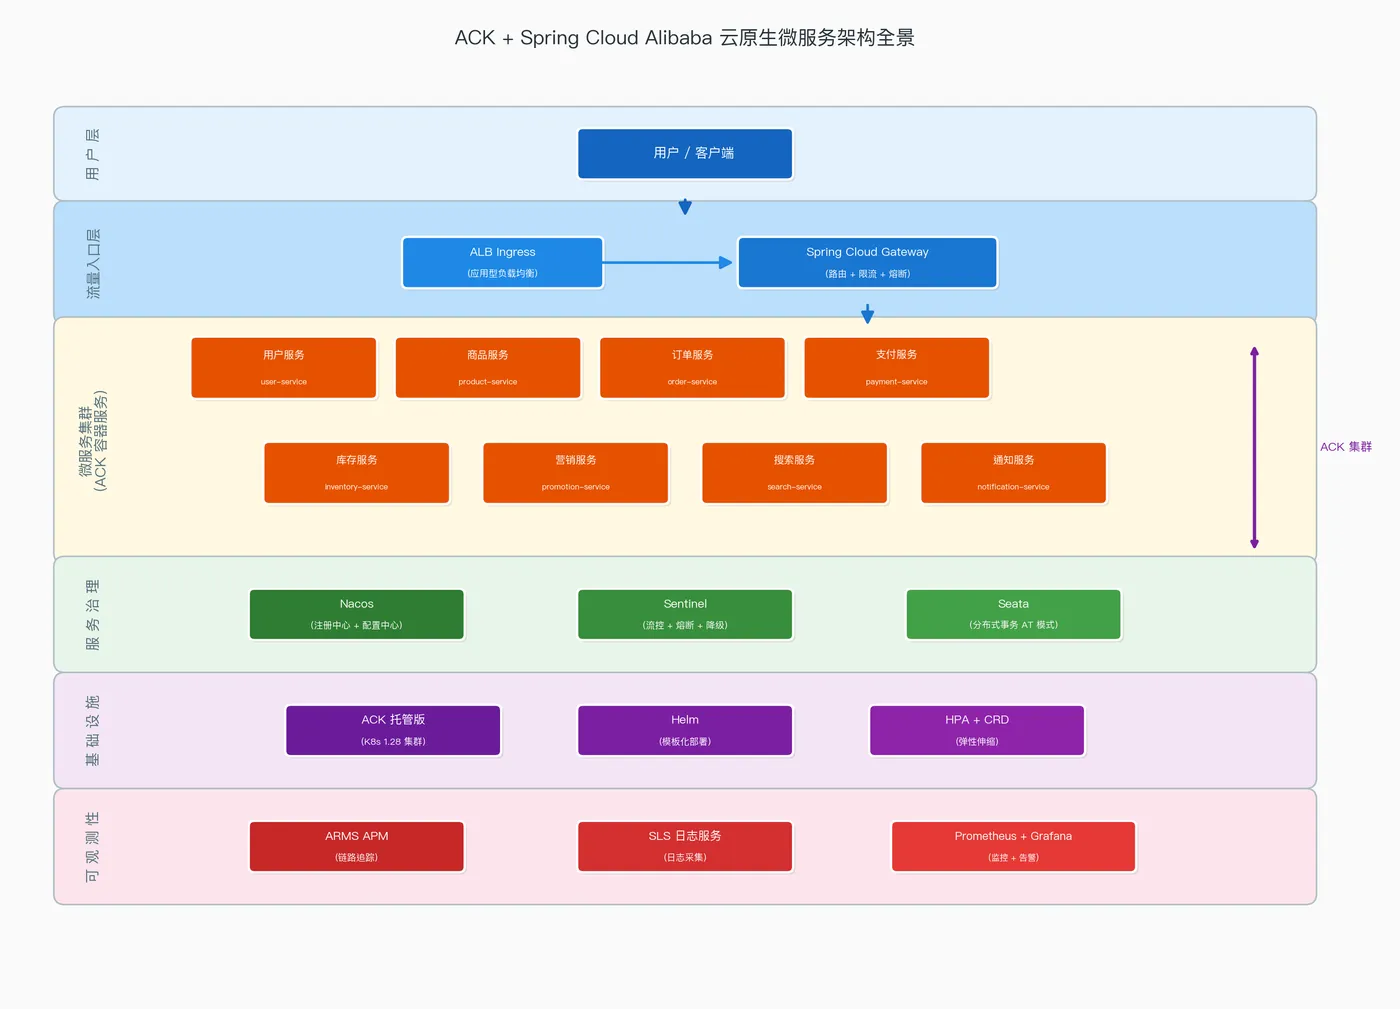The width and height of the screenshot is (1400, 1009).
Task: Click the 库存服务 inventory-service box
Action: [357, 473]
